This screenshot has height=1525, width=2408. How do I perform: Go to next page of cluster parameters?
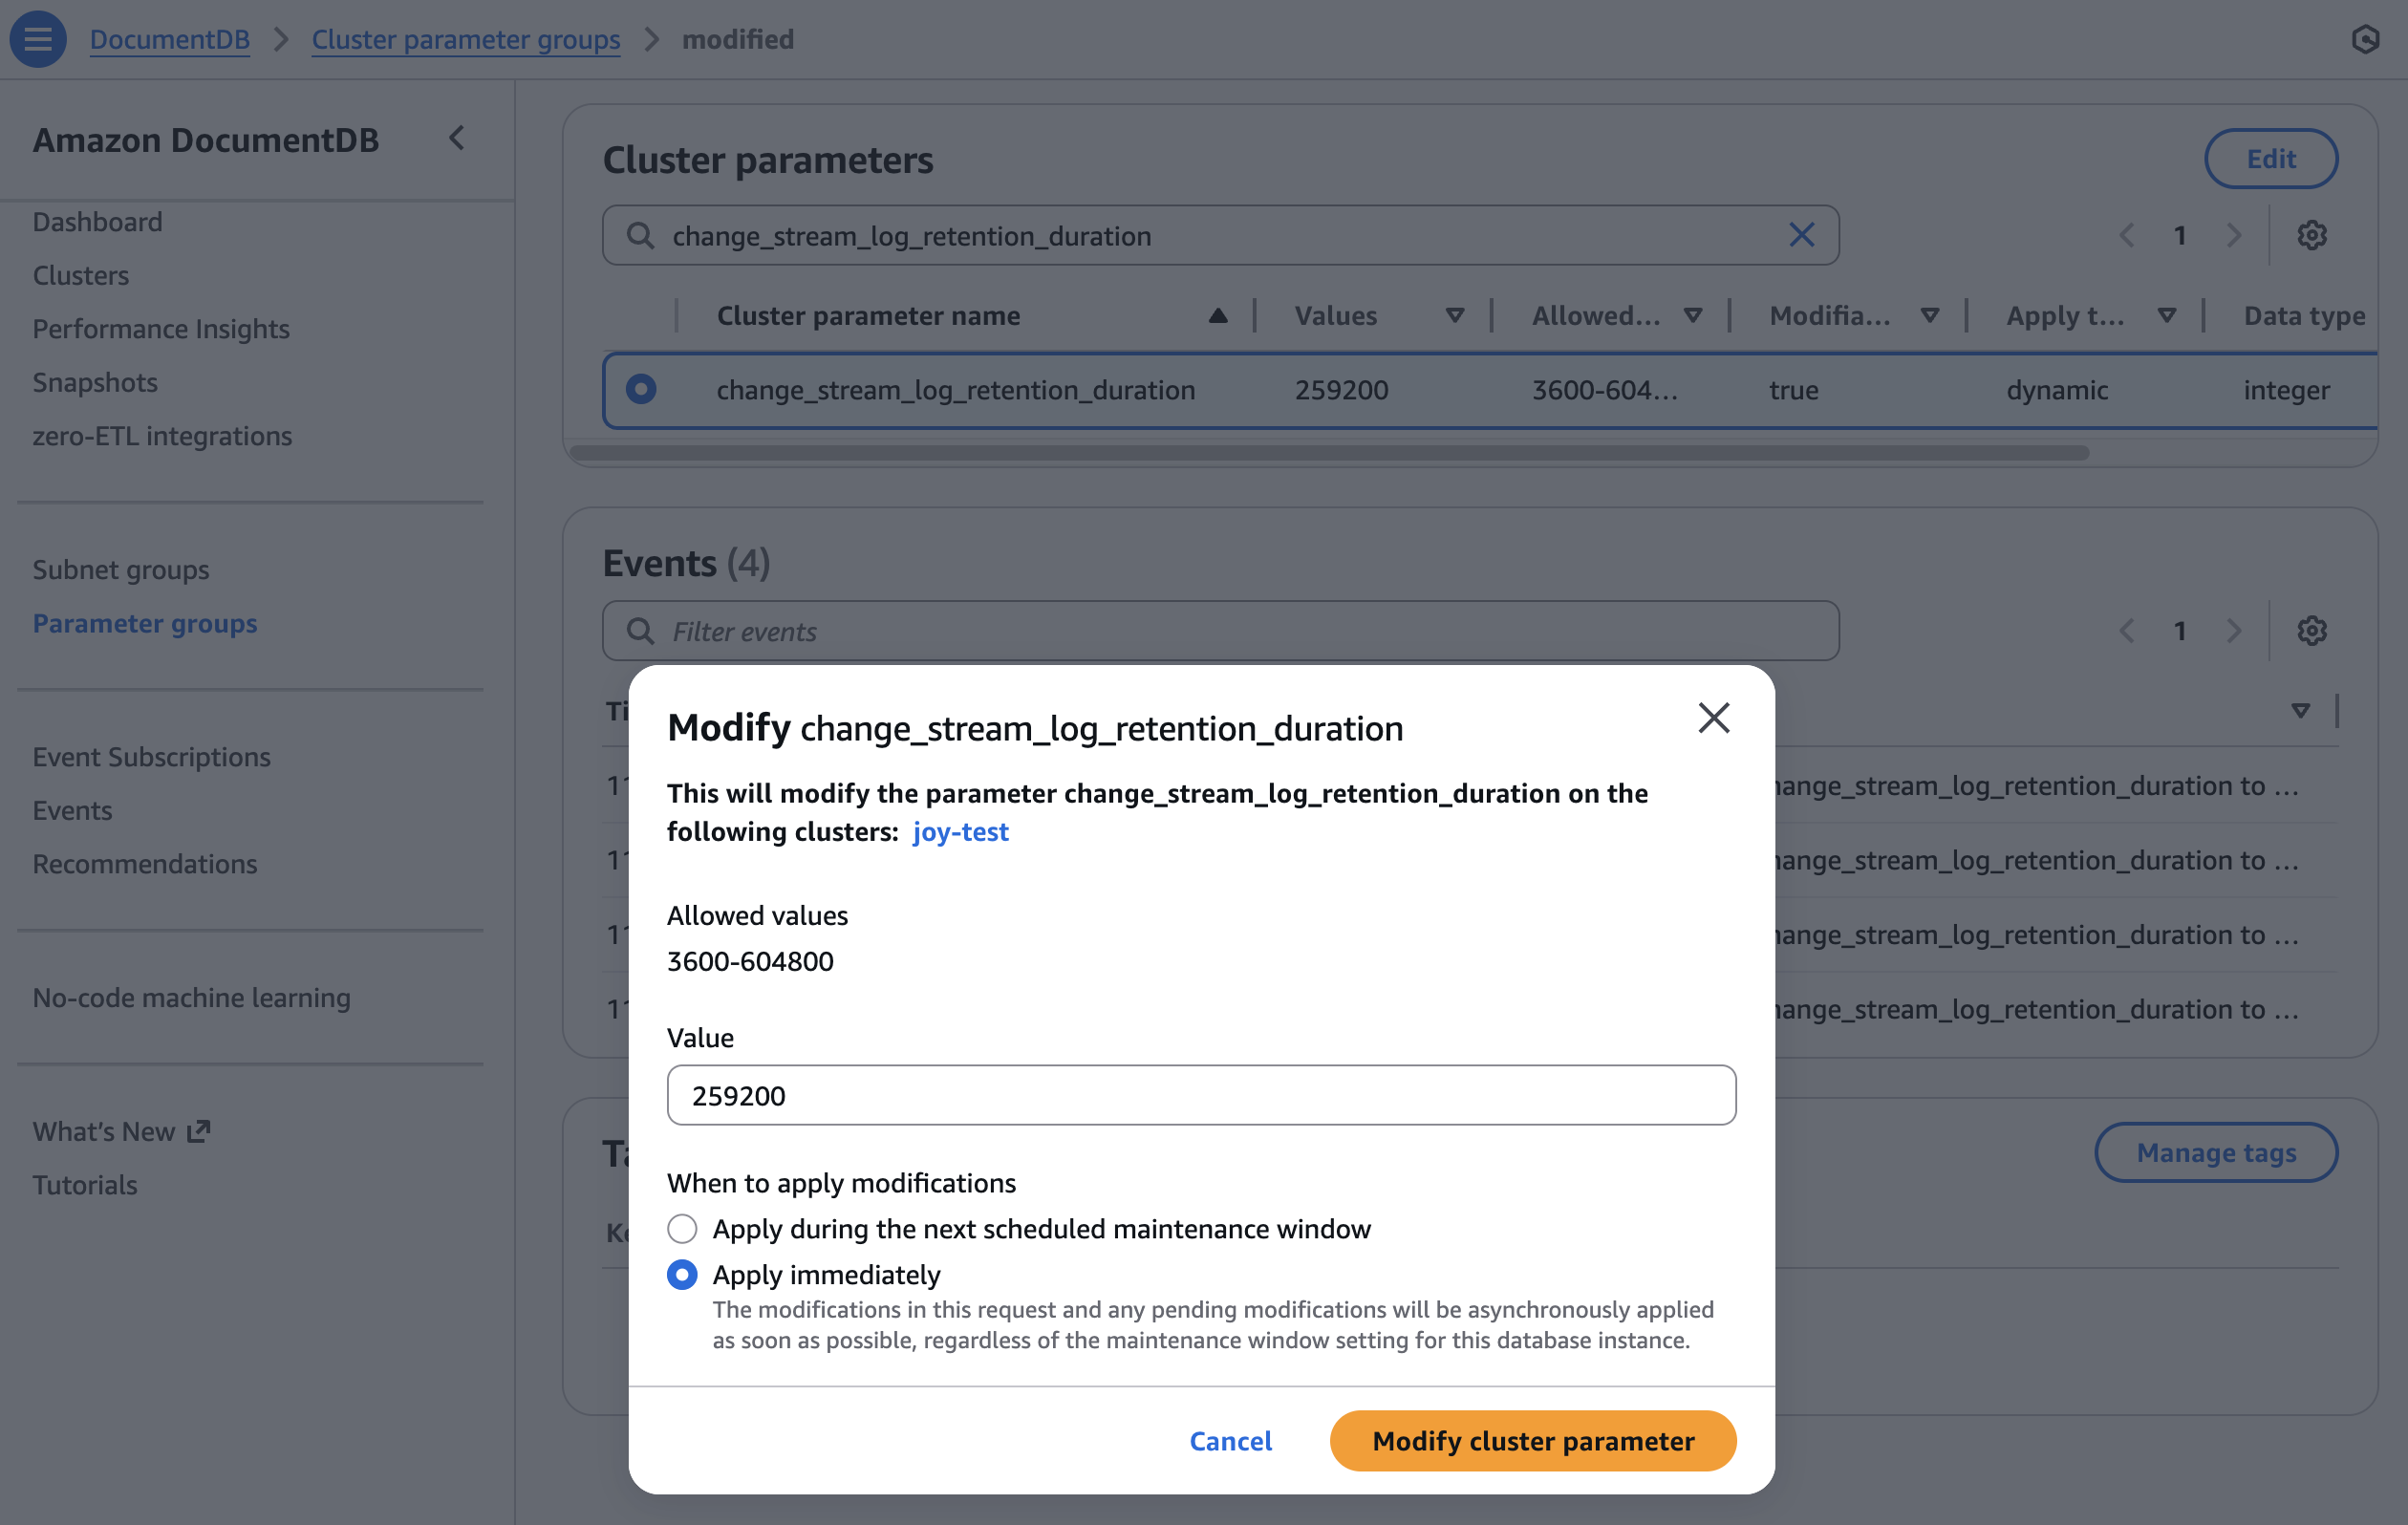(2234, 235)
